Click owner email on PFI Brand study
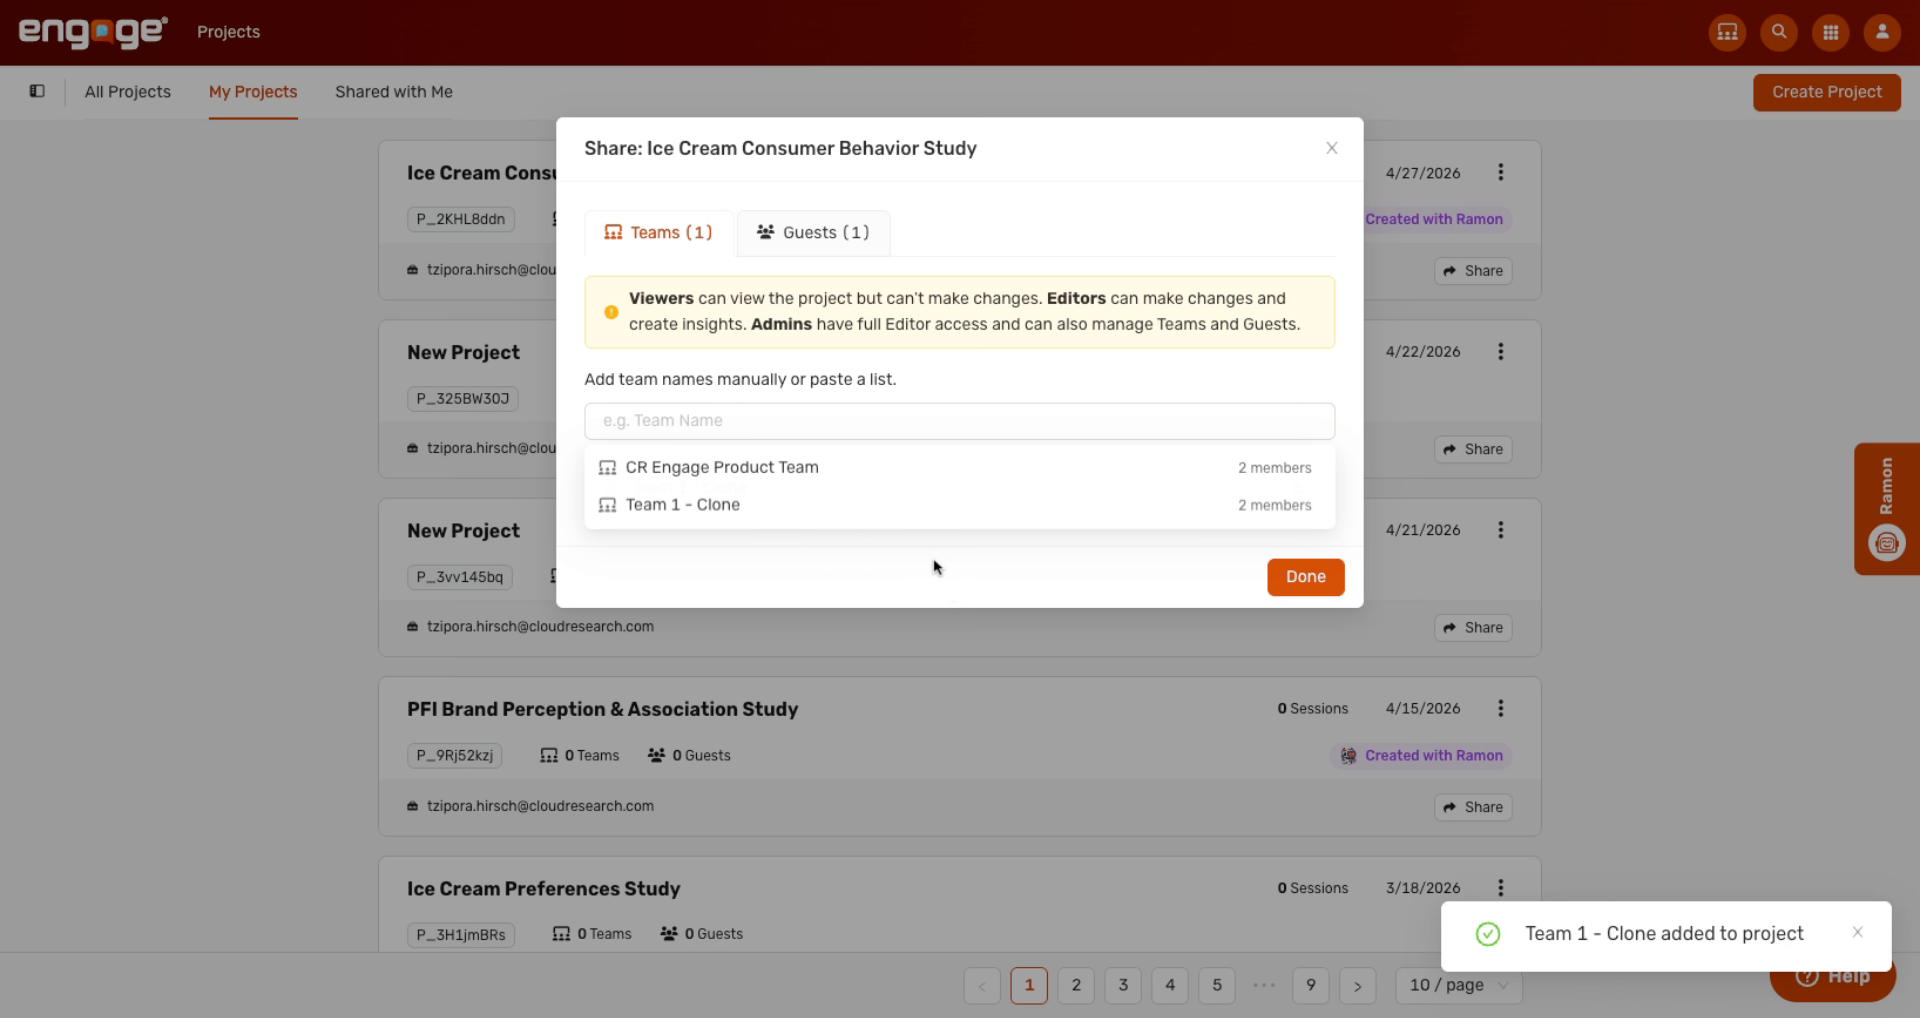 click(540, 806)
